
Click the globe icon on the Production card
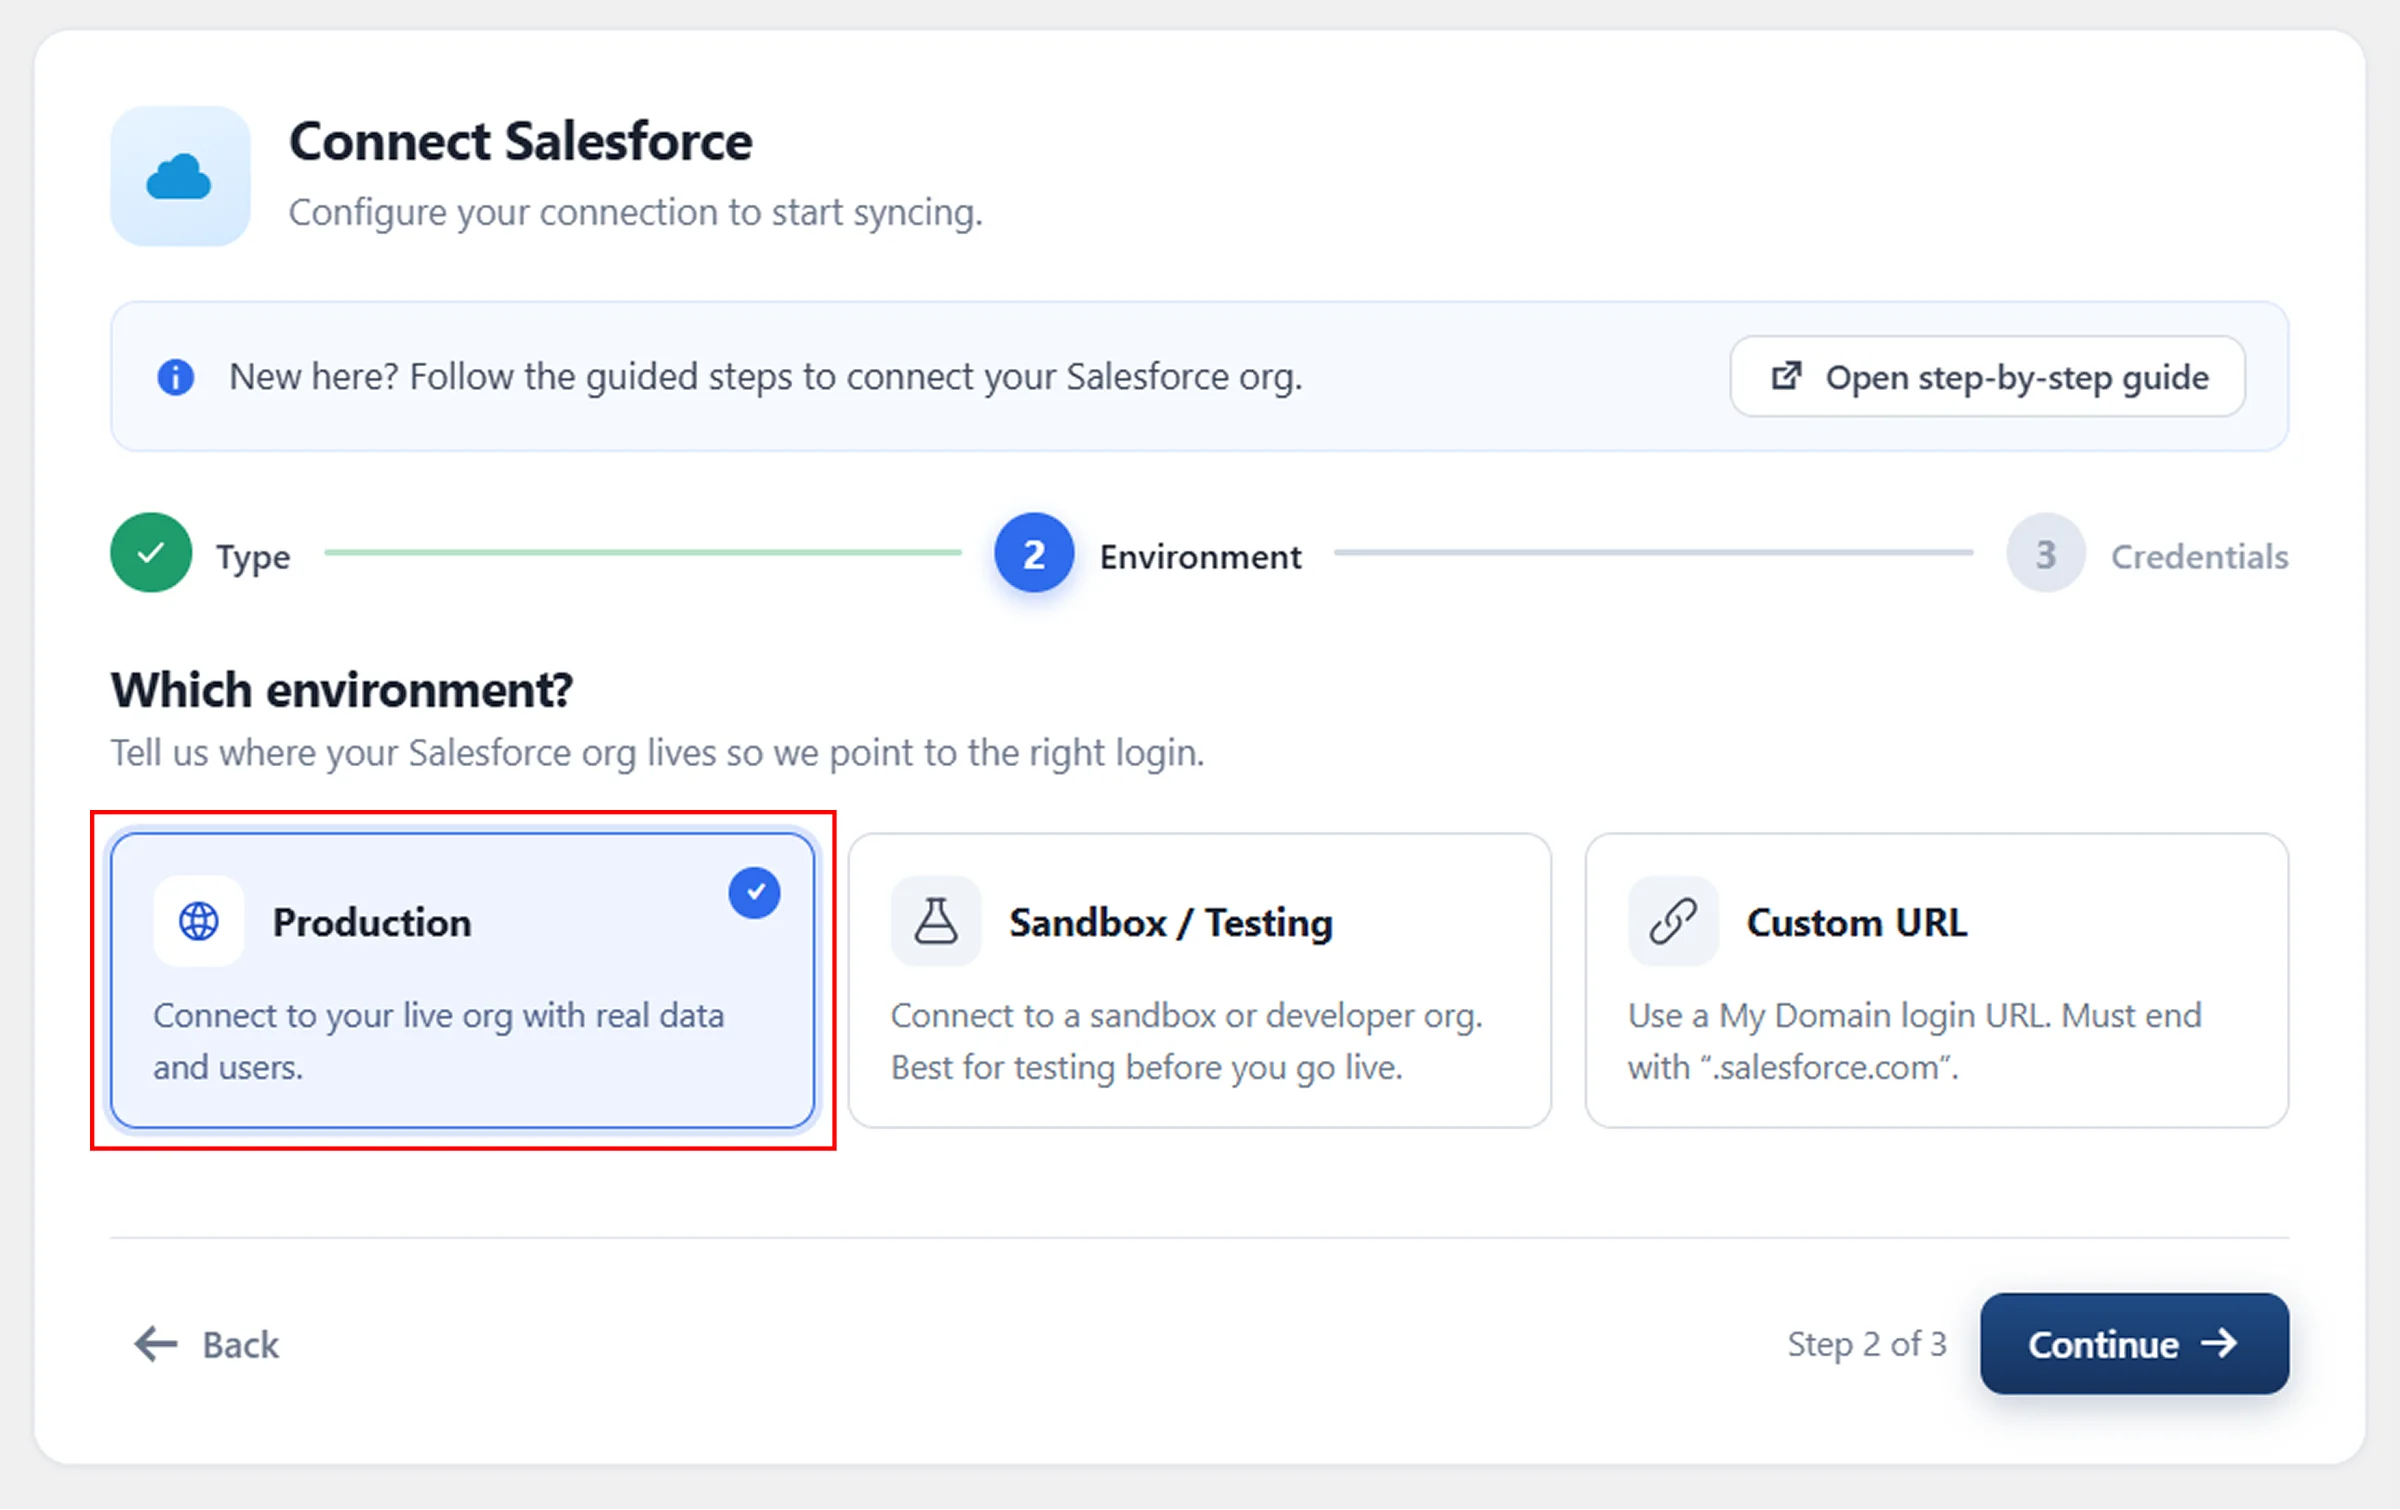pyautogui.click(x=199, y=921)
